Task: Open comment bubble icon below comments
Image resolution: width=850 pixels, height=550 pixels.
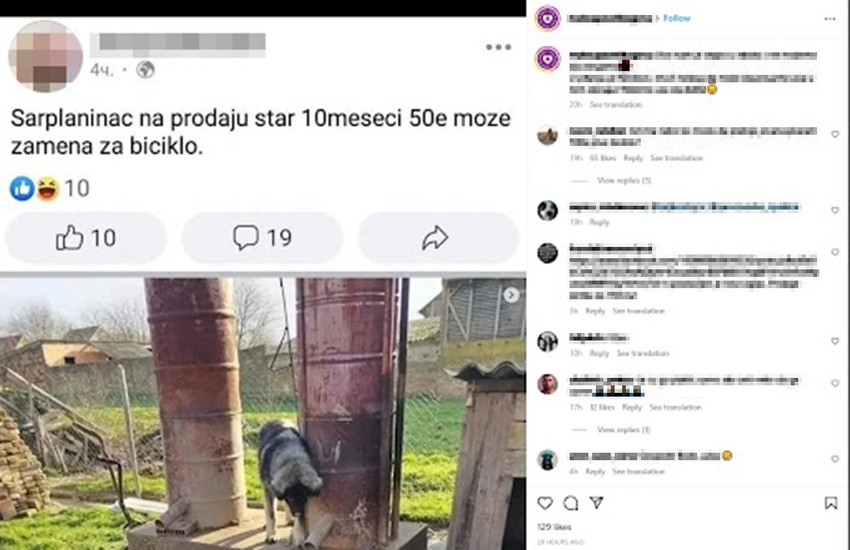Action: pyautogui.click(x=570, y=503)
